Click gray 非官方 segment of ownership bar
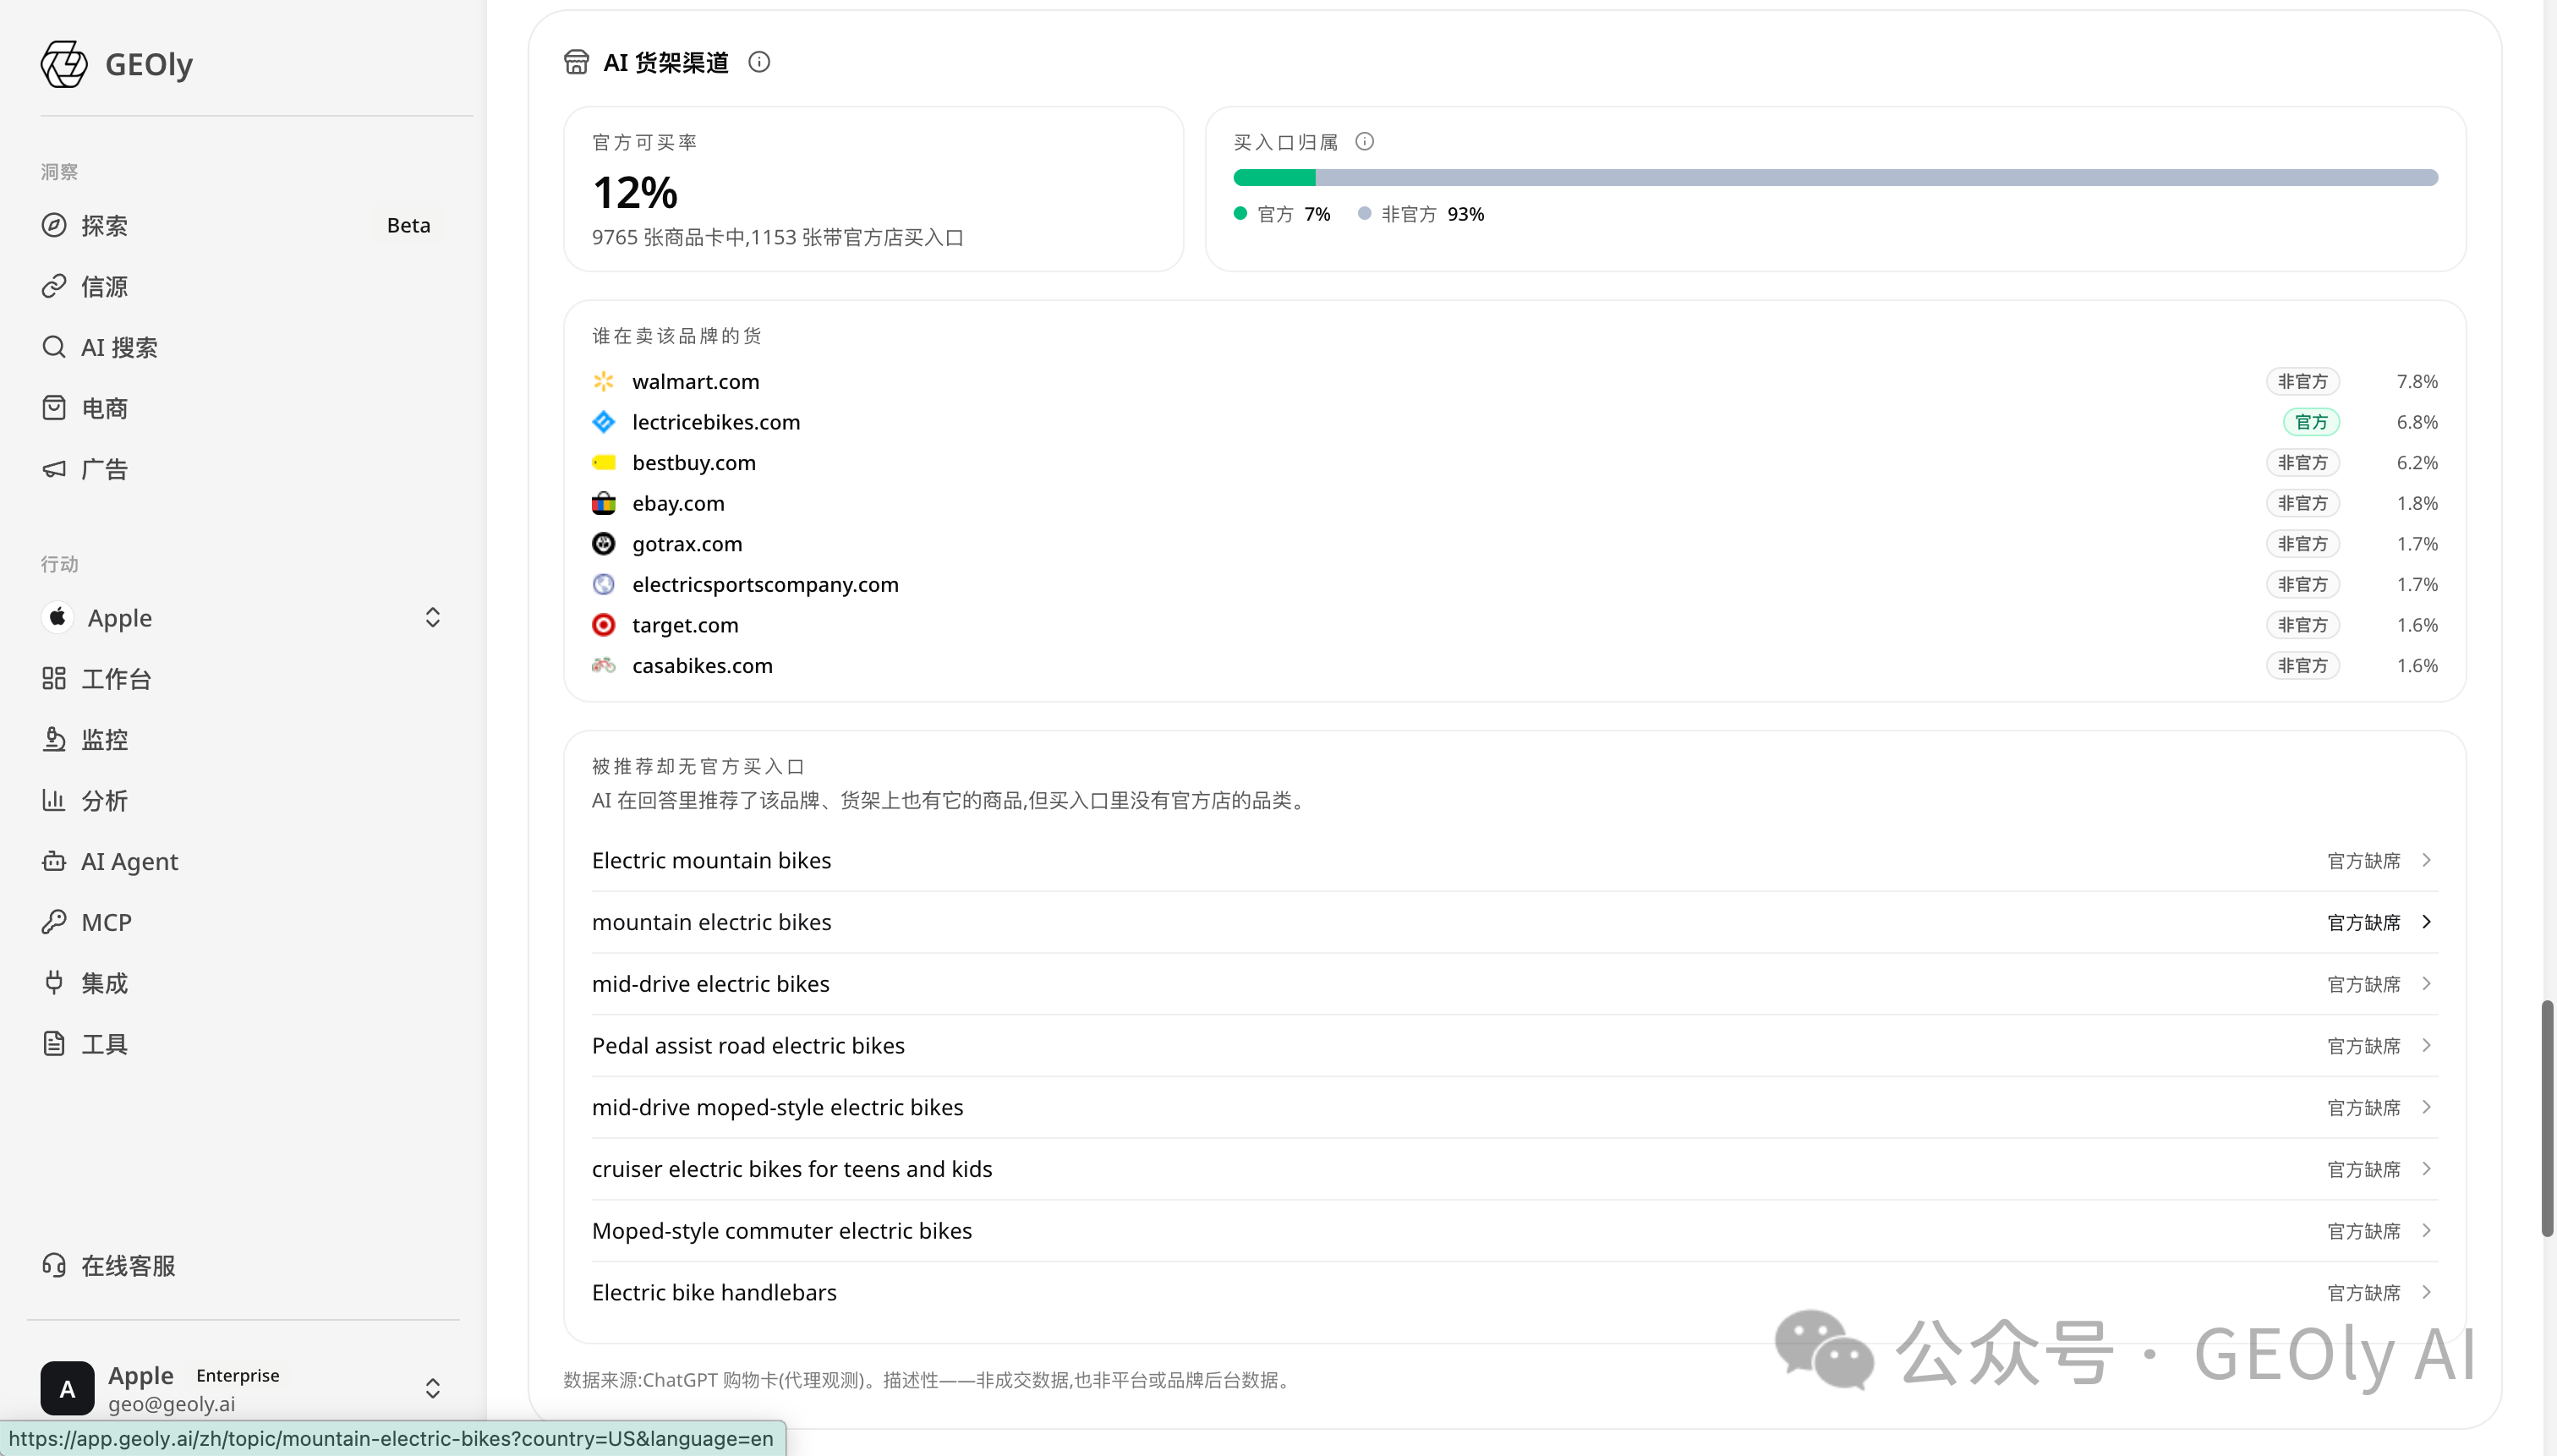This screenshot has height=1456, width=2557. click(x=1877, y=177)
